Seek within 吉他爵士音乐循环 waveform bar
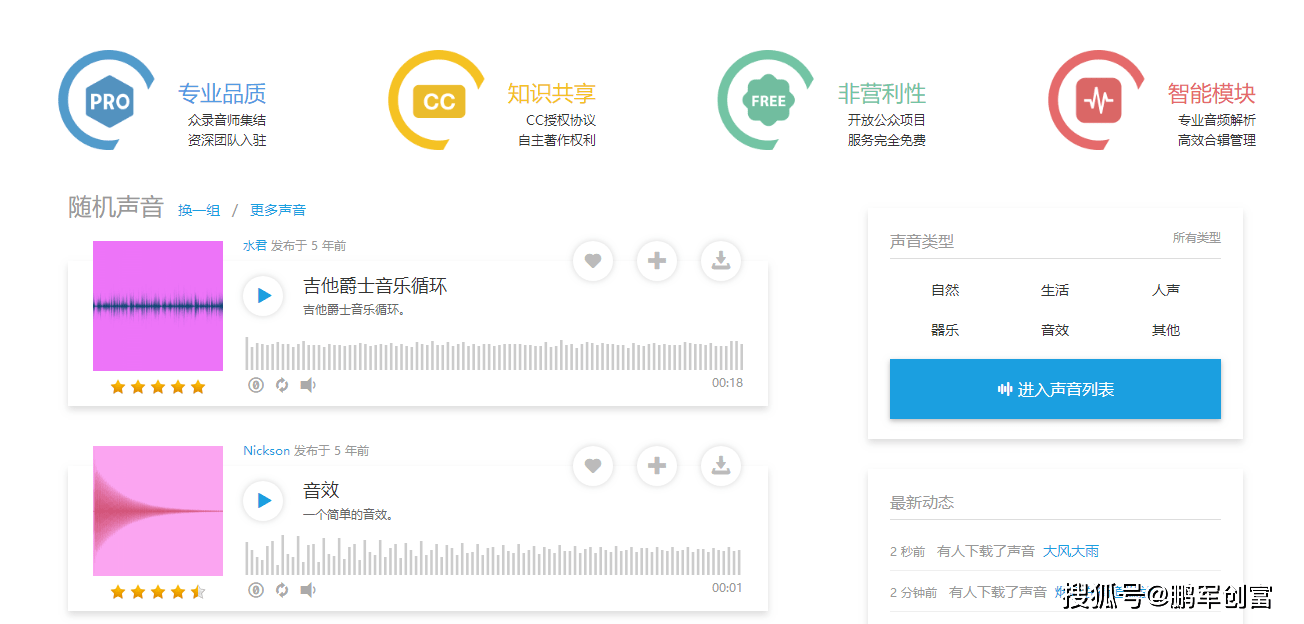 494,355
